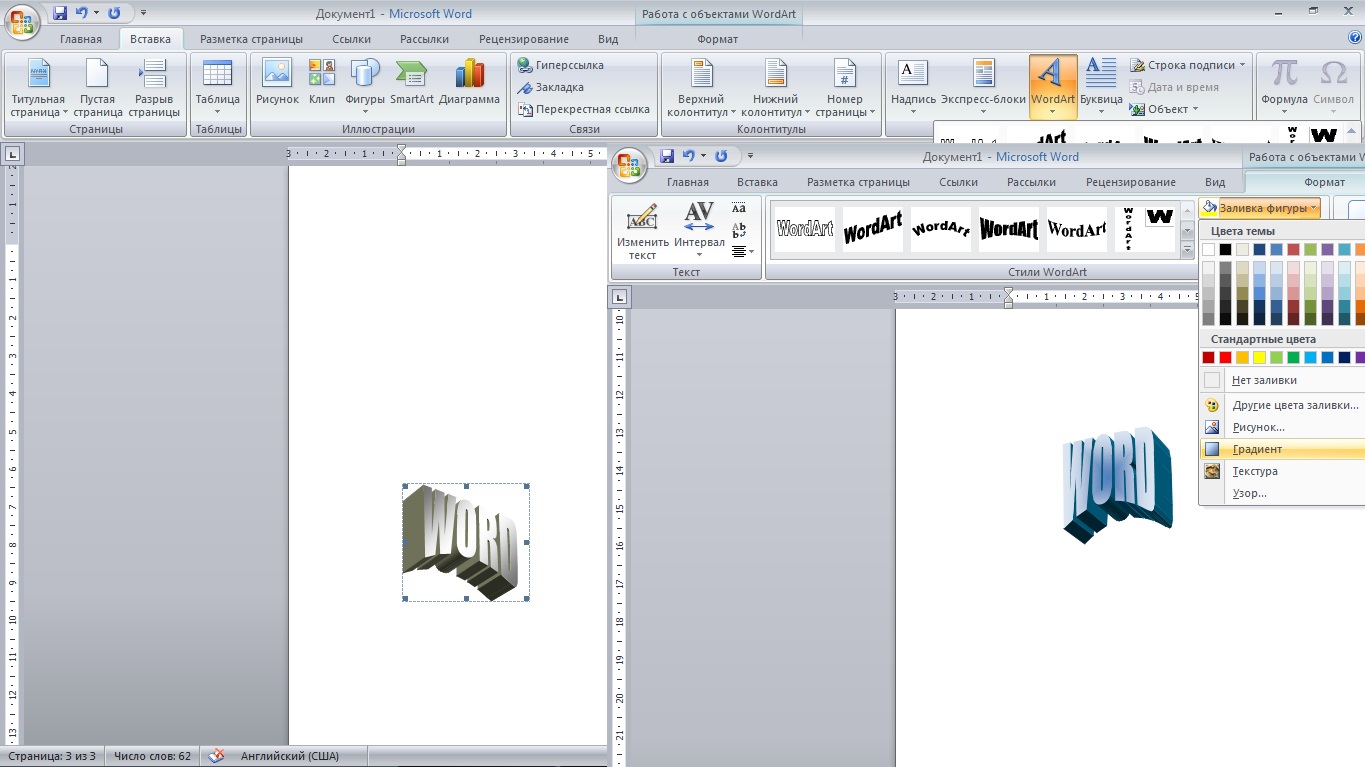
Task: Click Перекрестная ссылка cross-reference button
Action: coord(584,109)
